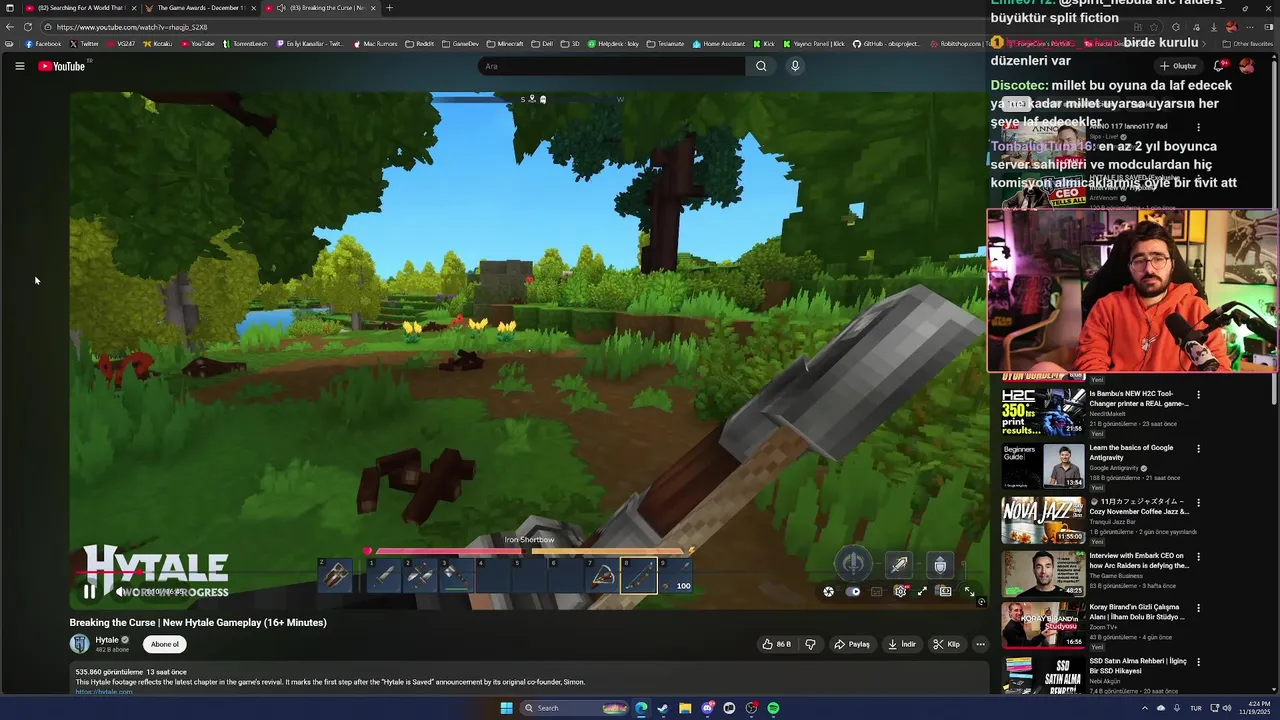Switch to The Game Awards tab

point(199,8)
